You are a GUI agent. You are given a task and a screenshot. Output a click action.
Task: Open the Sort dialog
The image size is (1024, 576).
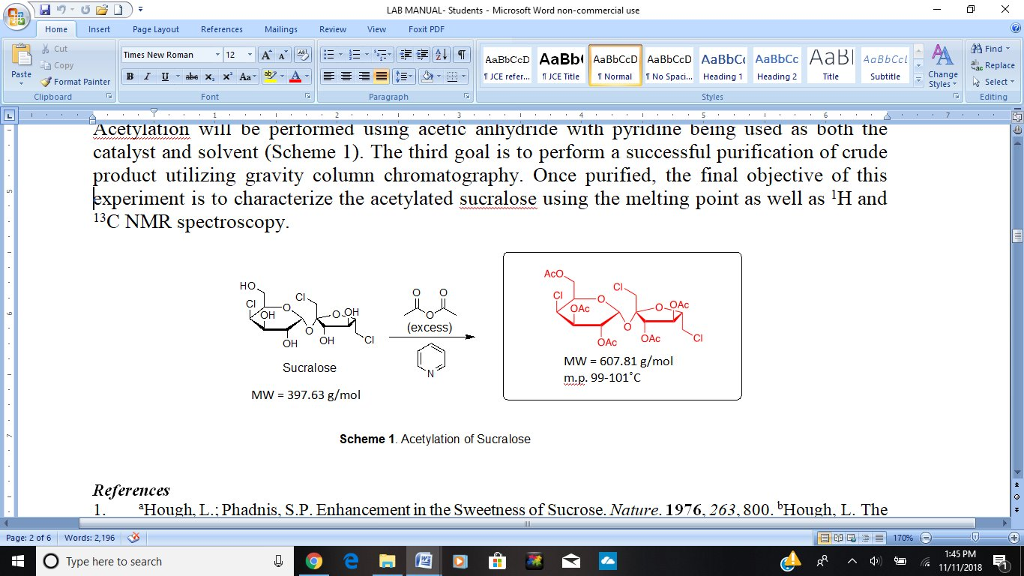(441, 54)
